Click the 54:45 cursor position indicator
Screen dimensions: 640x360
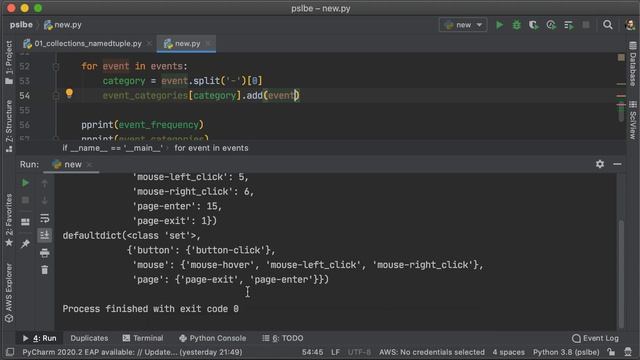(x=312, y=352)
